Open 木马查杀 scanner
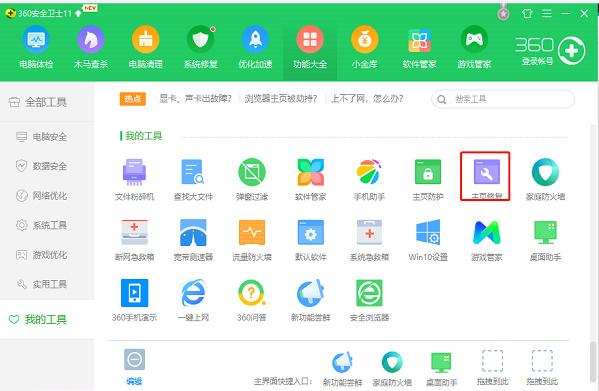Image resolution: width=599 pixels, height=391 pixels. [x=91, y=47]
